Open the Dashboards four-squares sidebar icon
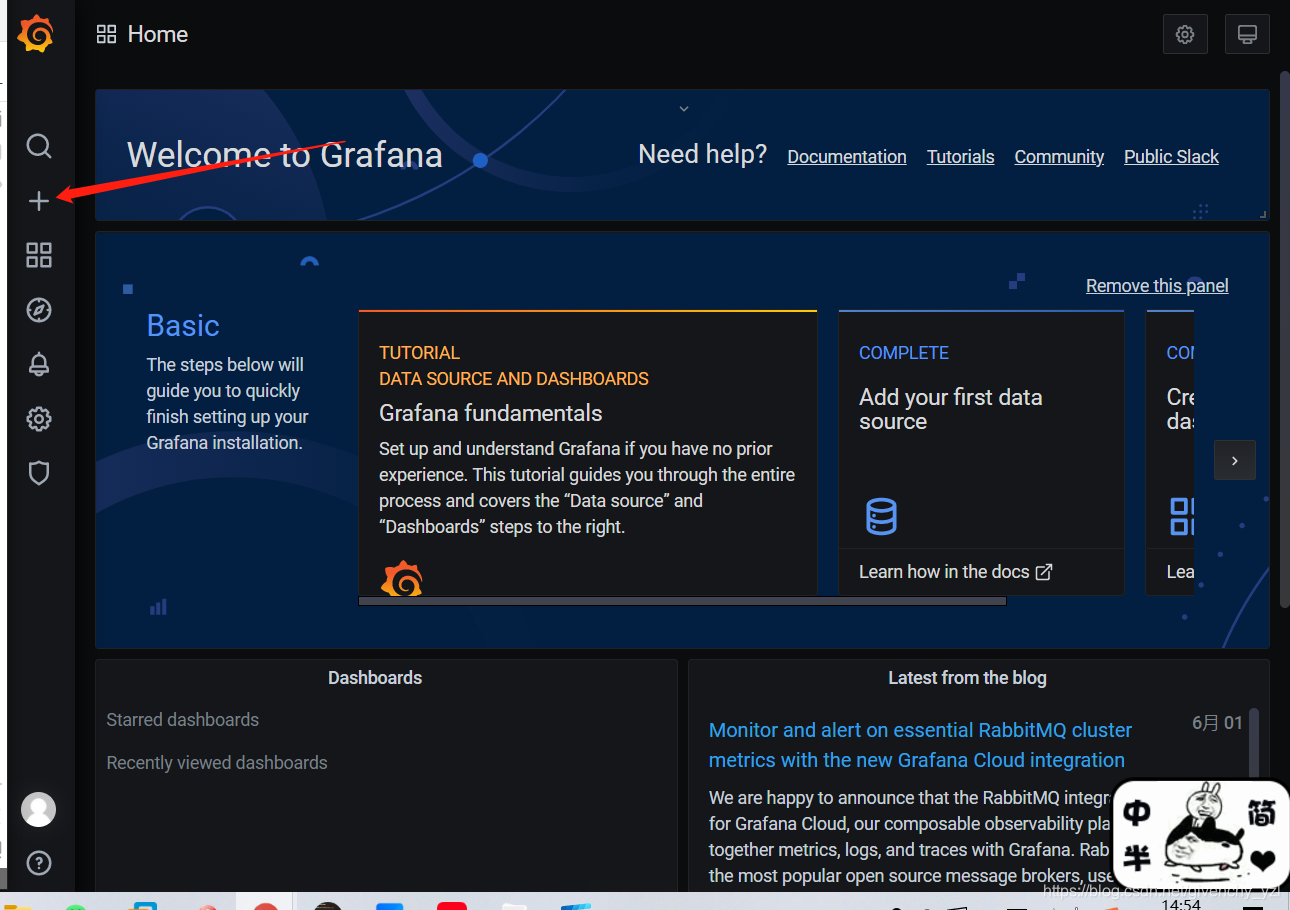The width and height of the screenshot is (1290, 910). tap(38, 255)
